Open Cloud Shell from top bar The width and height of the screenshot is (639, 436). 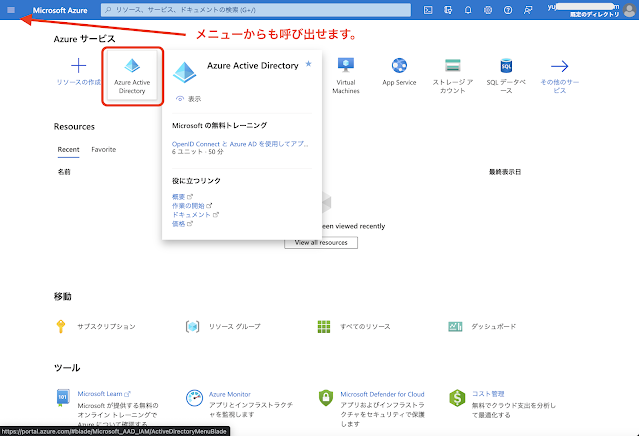tap(428, 10)
